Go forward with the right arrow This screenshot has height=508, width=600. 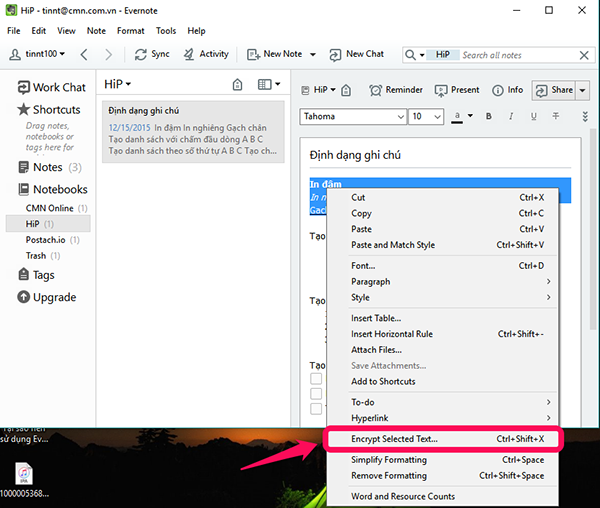point(109,55)
